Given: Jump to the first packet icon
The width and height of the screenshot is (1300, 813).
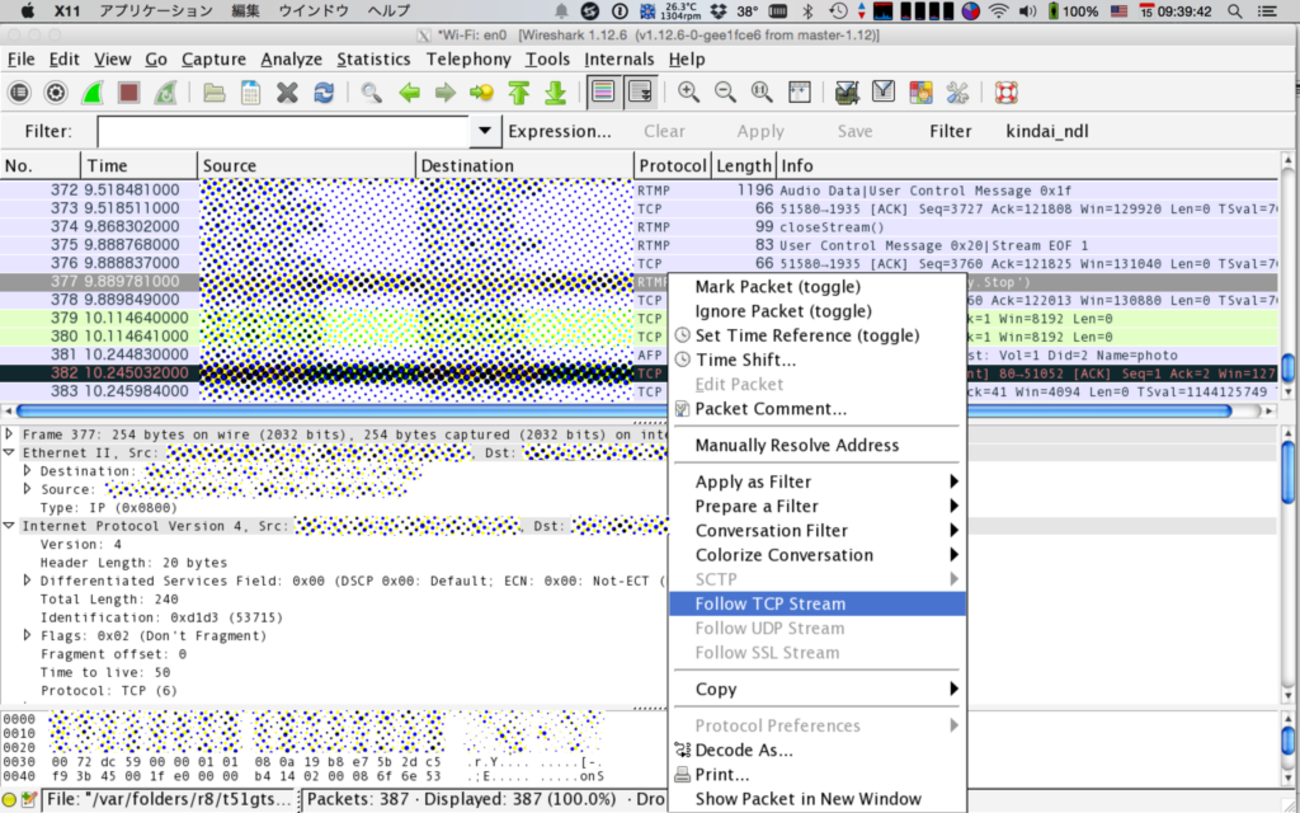Looking at the screenshot, I should click(518, 93).
